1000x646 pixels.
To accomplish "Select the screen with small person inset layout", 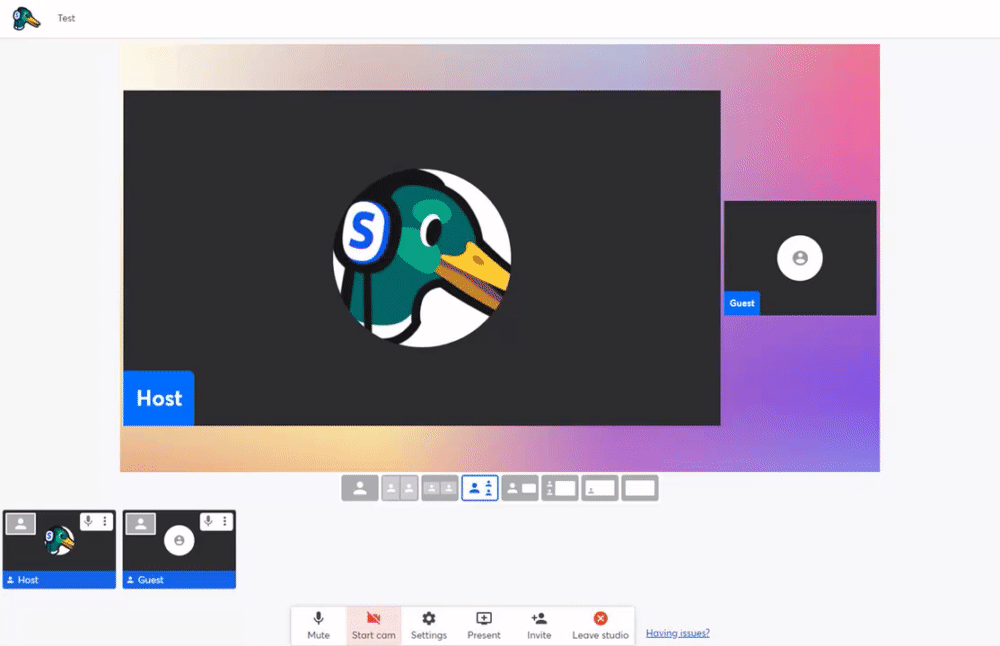I will (600, 488).
